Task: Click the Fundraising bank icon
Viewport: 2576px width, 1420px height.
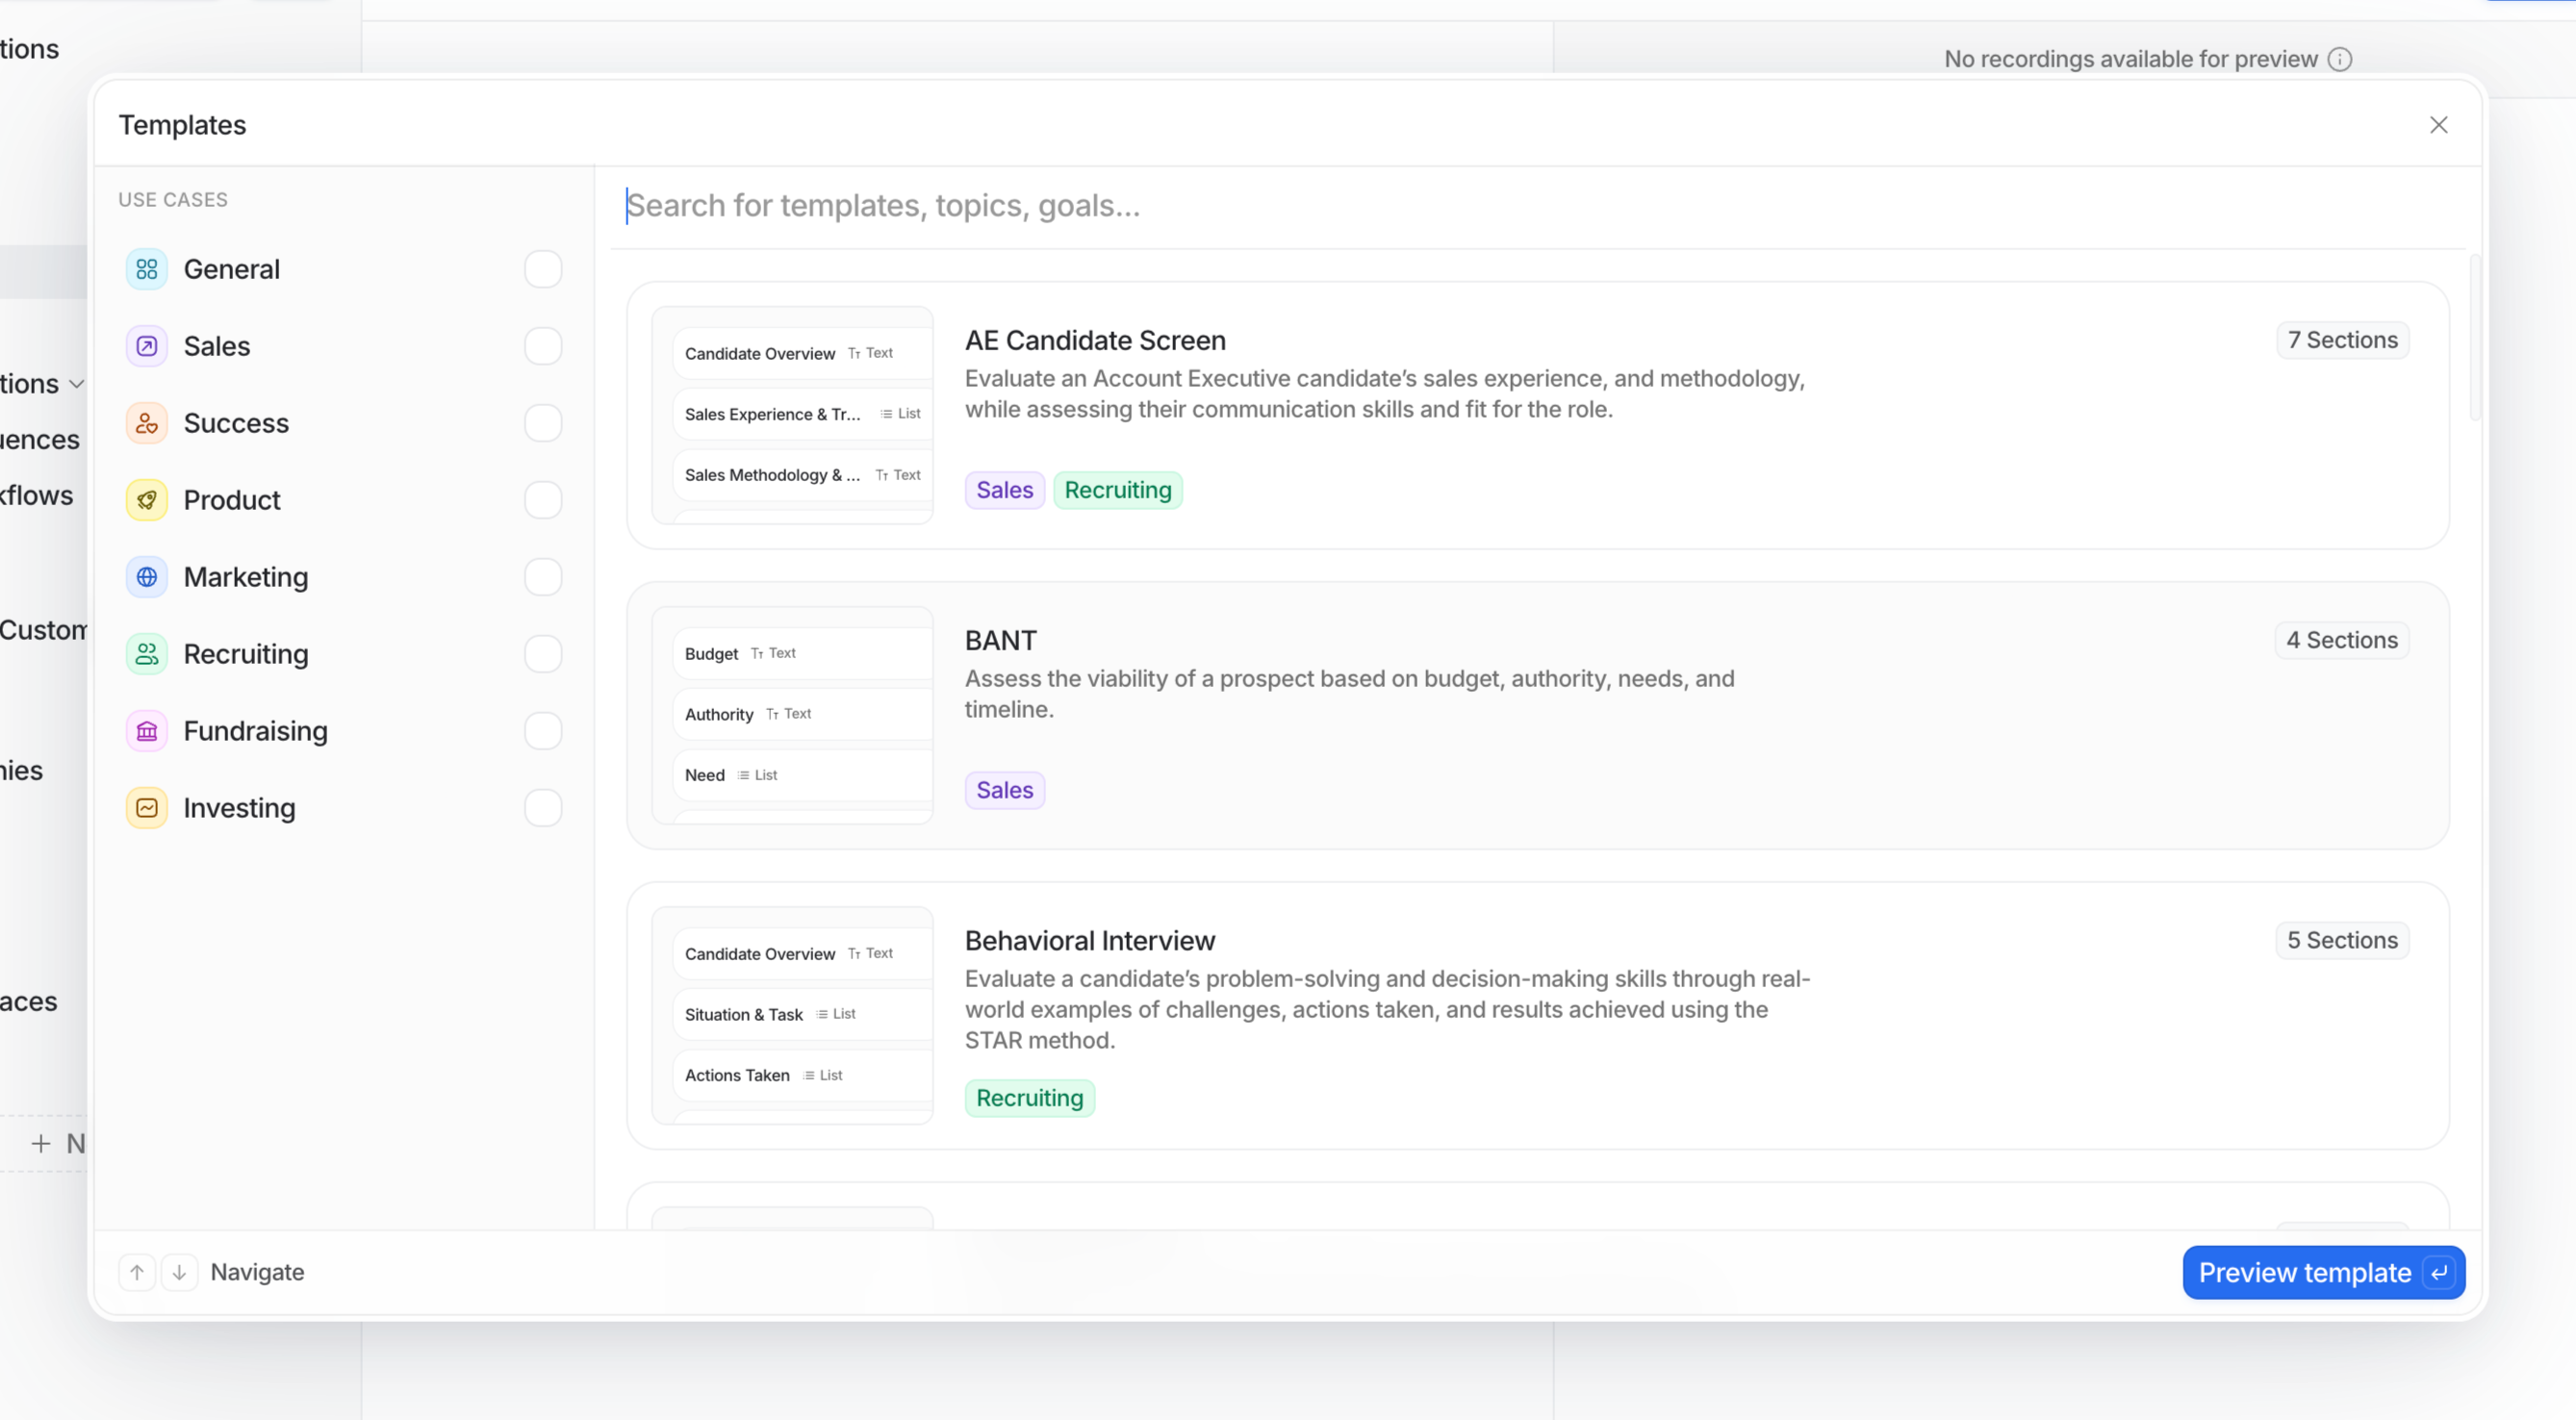Action: 147,731
